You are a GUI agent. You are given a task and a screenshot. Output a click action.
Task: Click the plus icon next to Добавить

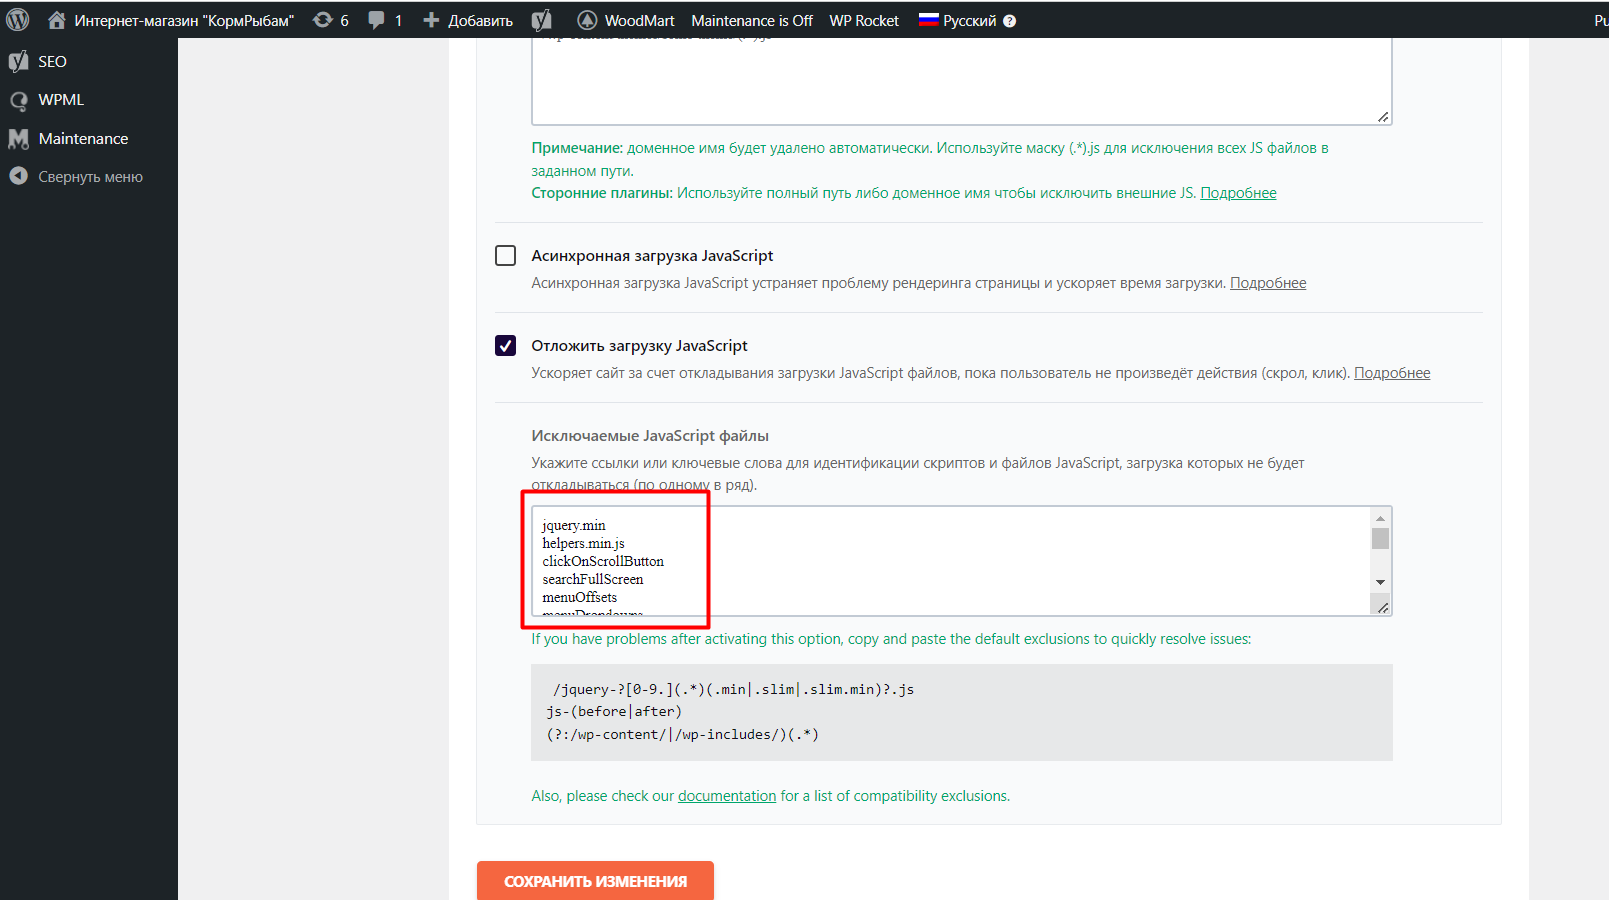(431, 20)
